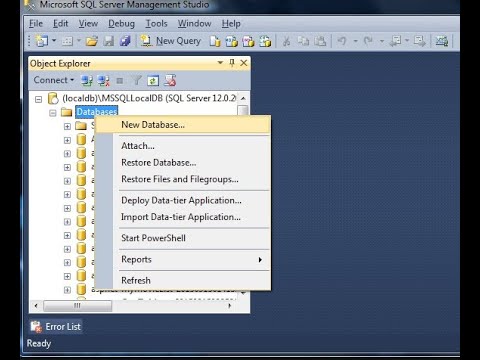The height and width of the screenshot is (360, 480).
Task: Select Restore Files and Filegroups...
Action: click(183, 179)
